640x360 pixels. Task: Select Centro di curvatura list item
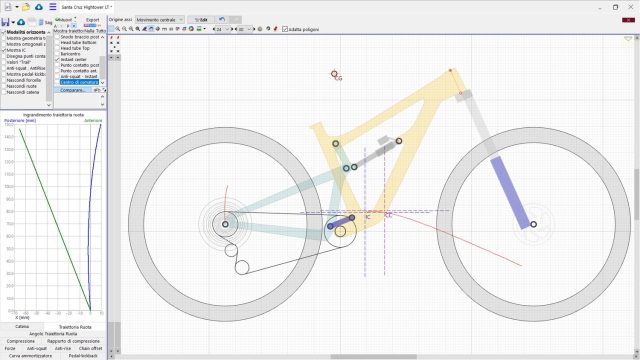[x=79, y=82]
